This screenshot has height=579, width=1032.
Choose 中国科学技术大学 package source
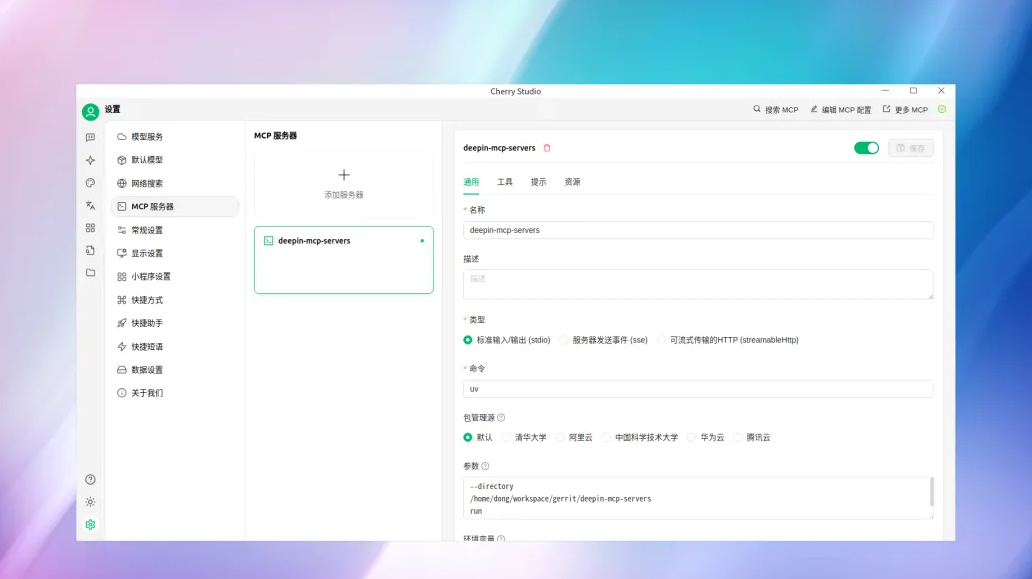point(640,438)
